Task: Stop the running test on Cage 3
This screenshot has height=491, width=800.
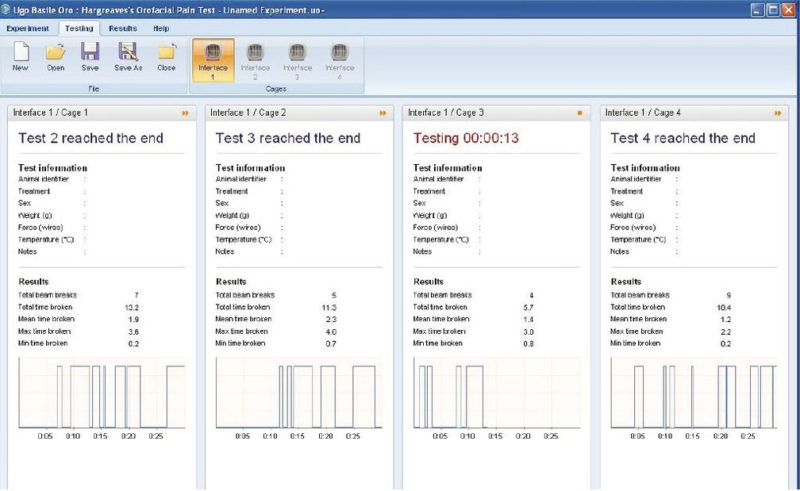Action: (580, 113)
